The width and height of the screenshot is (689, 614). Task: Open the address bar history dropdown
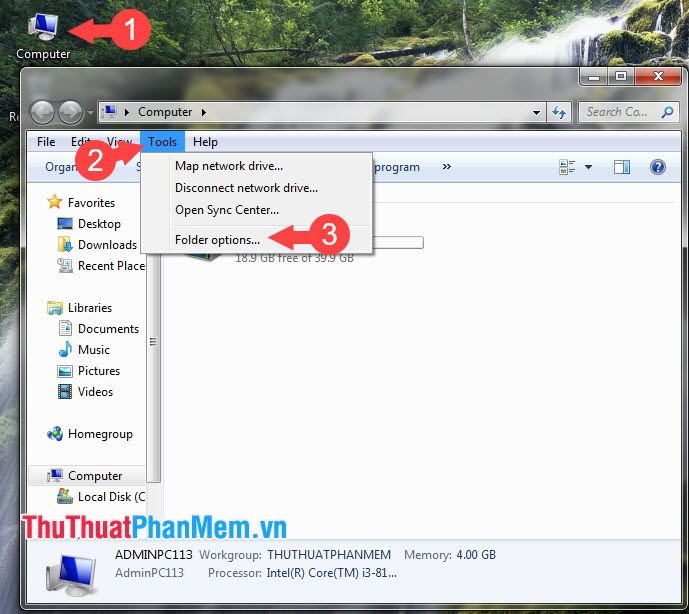536,113
